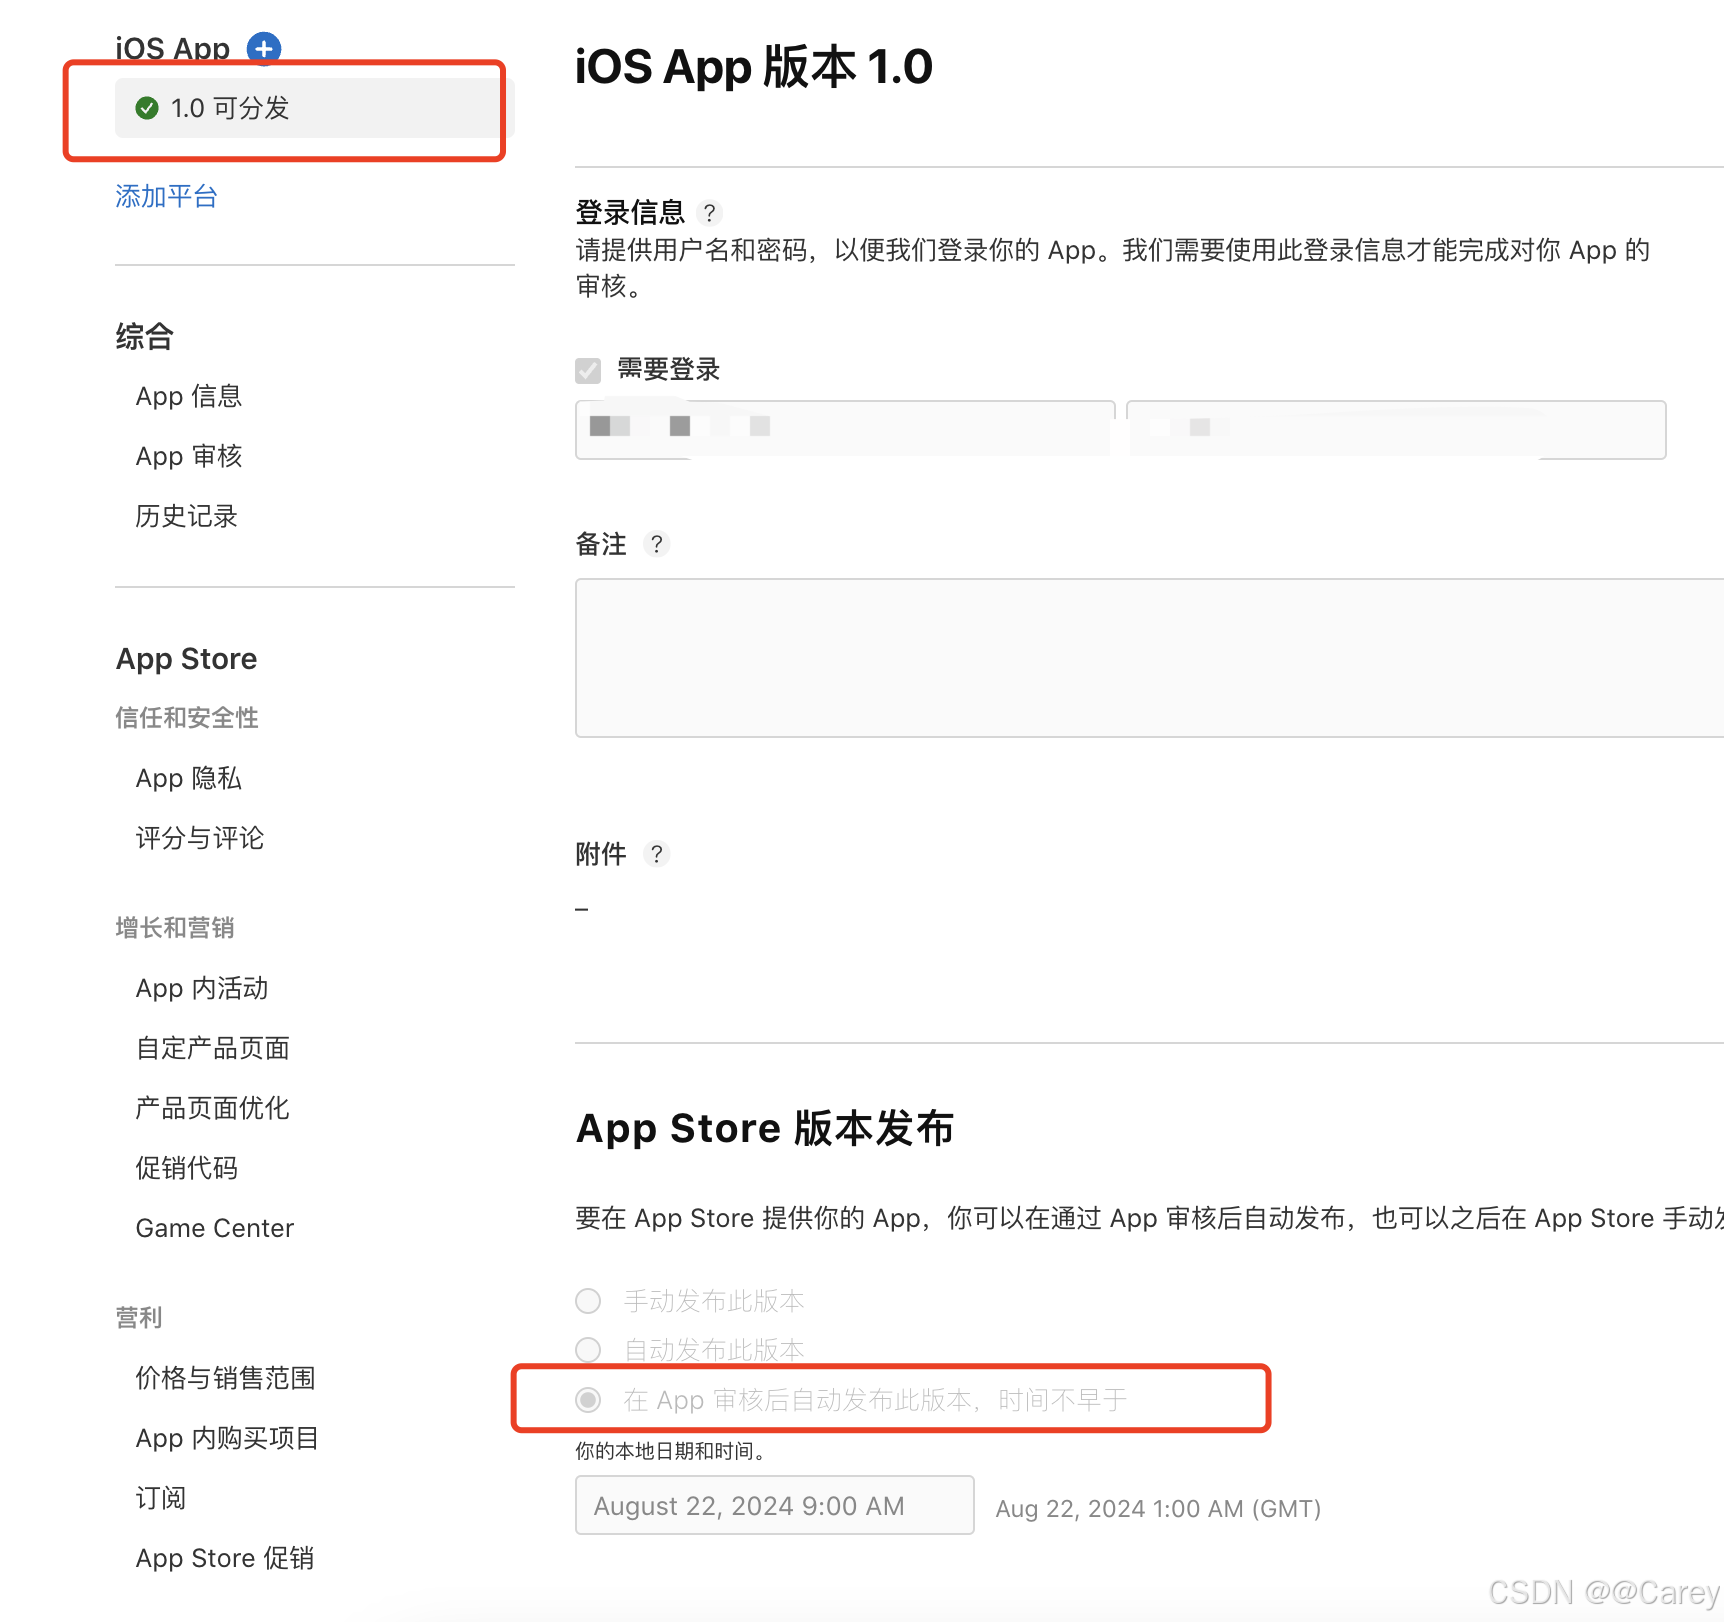The height and width of the screenshot is (1622, 1724).
Task: Click the August 22, 2024 9:00 AM date field
Action: click(775, 1506)
